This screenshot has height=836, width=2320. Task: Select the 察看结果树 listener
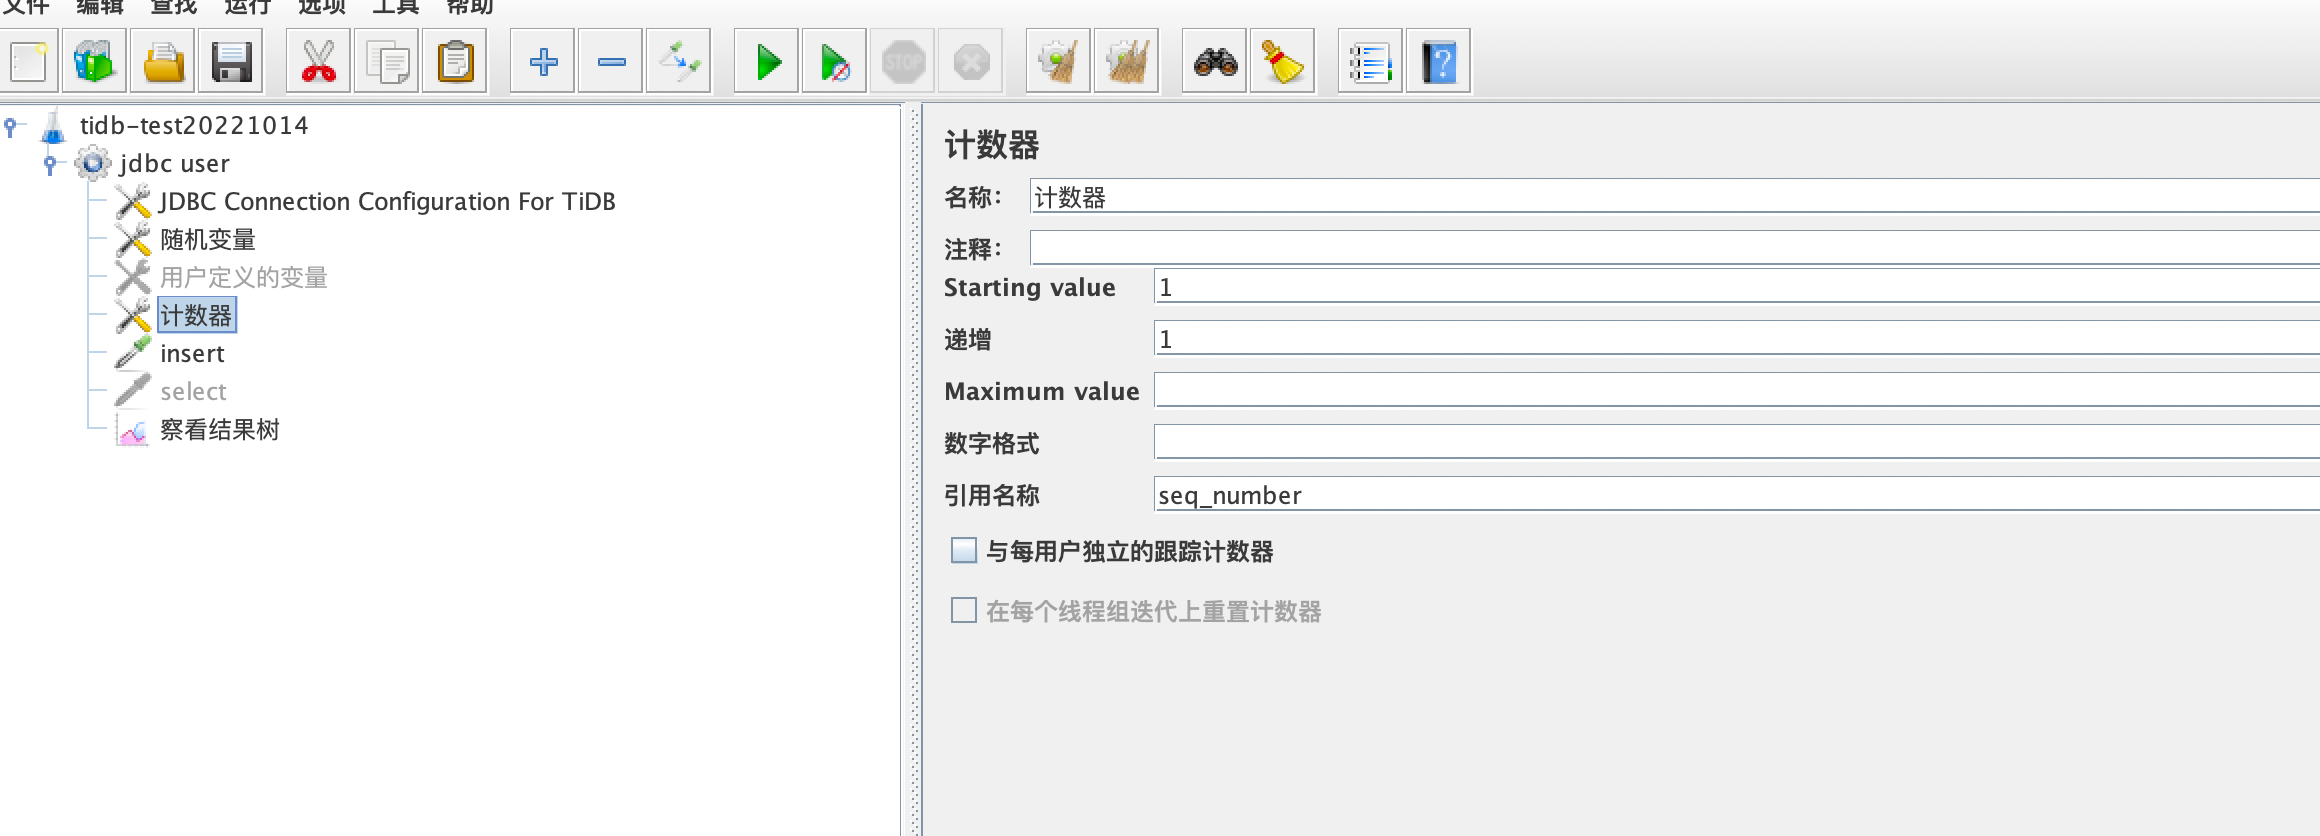(220, 430)
